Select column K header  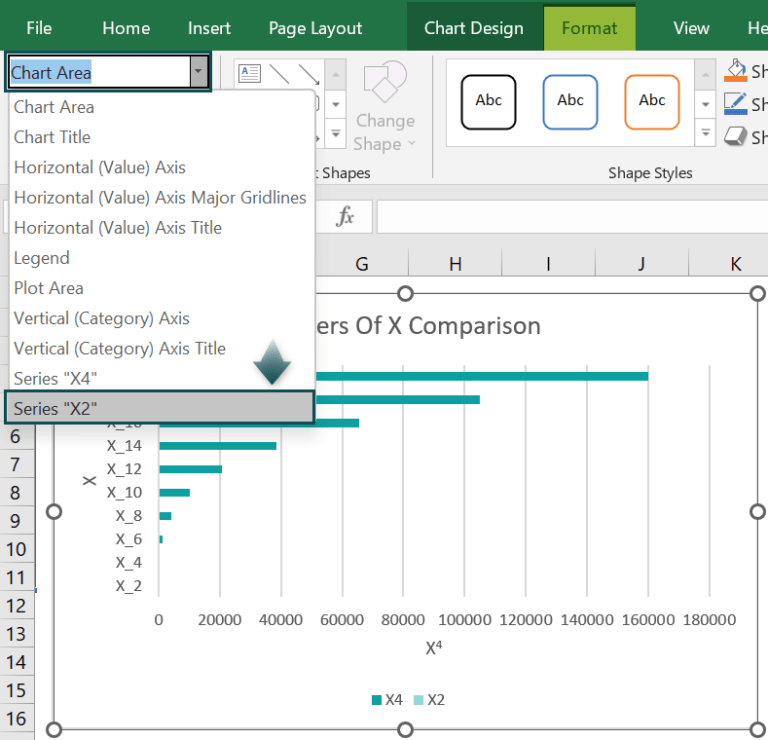coord(729,264)
